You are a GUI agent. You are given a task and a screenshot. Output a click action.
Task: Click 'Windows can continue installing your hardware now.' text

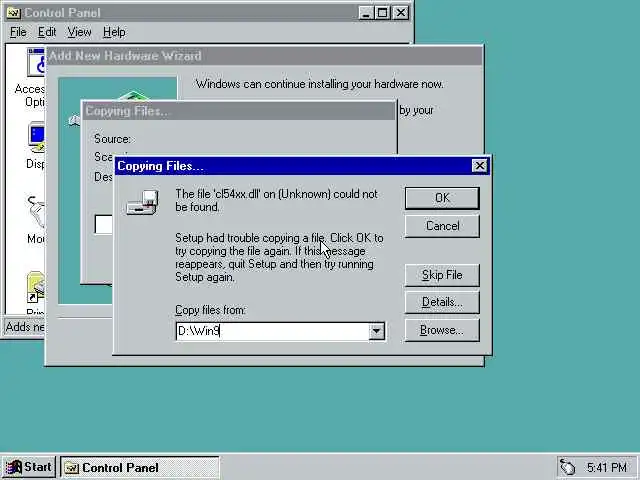pos(320,84)
